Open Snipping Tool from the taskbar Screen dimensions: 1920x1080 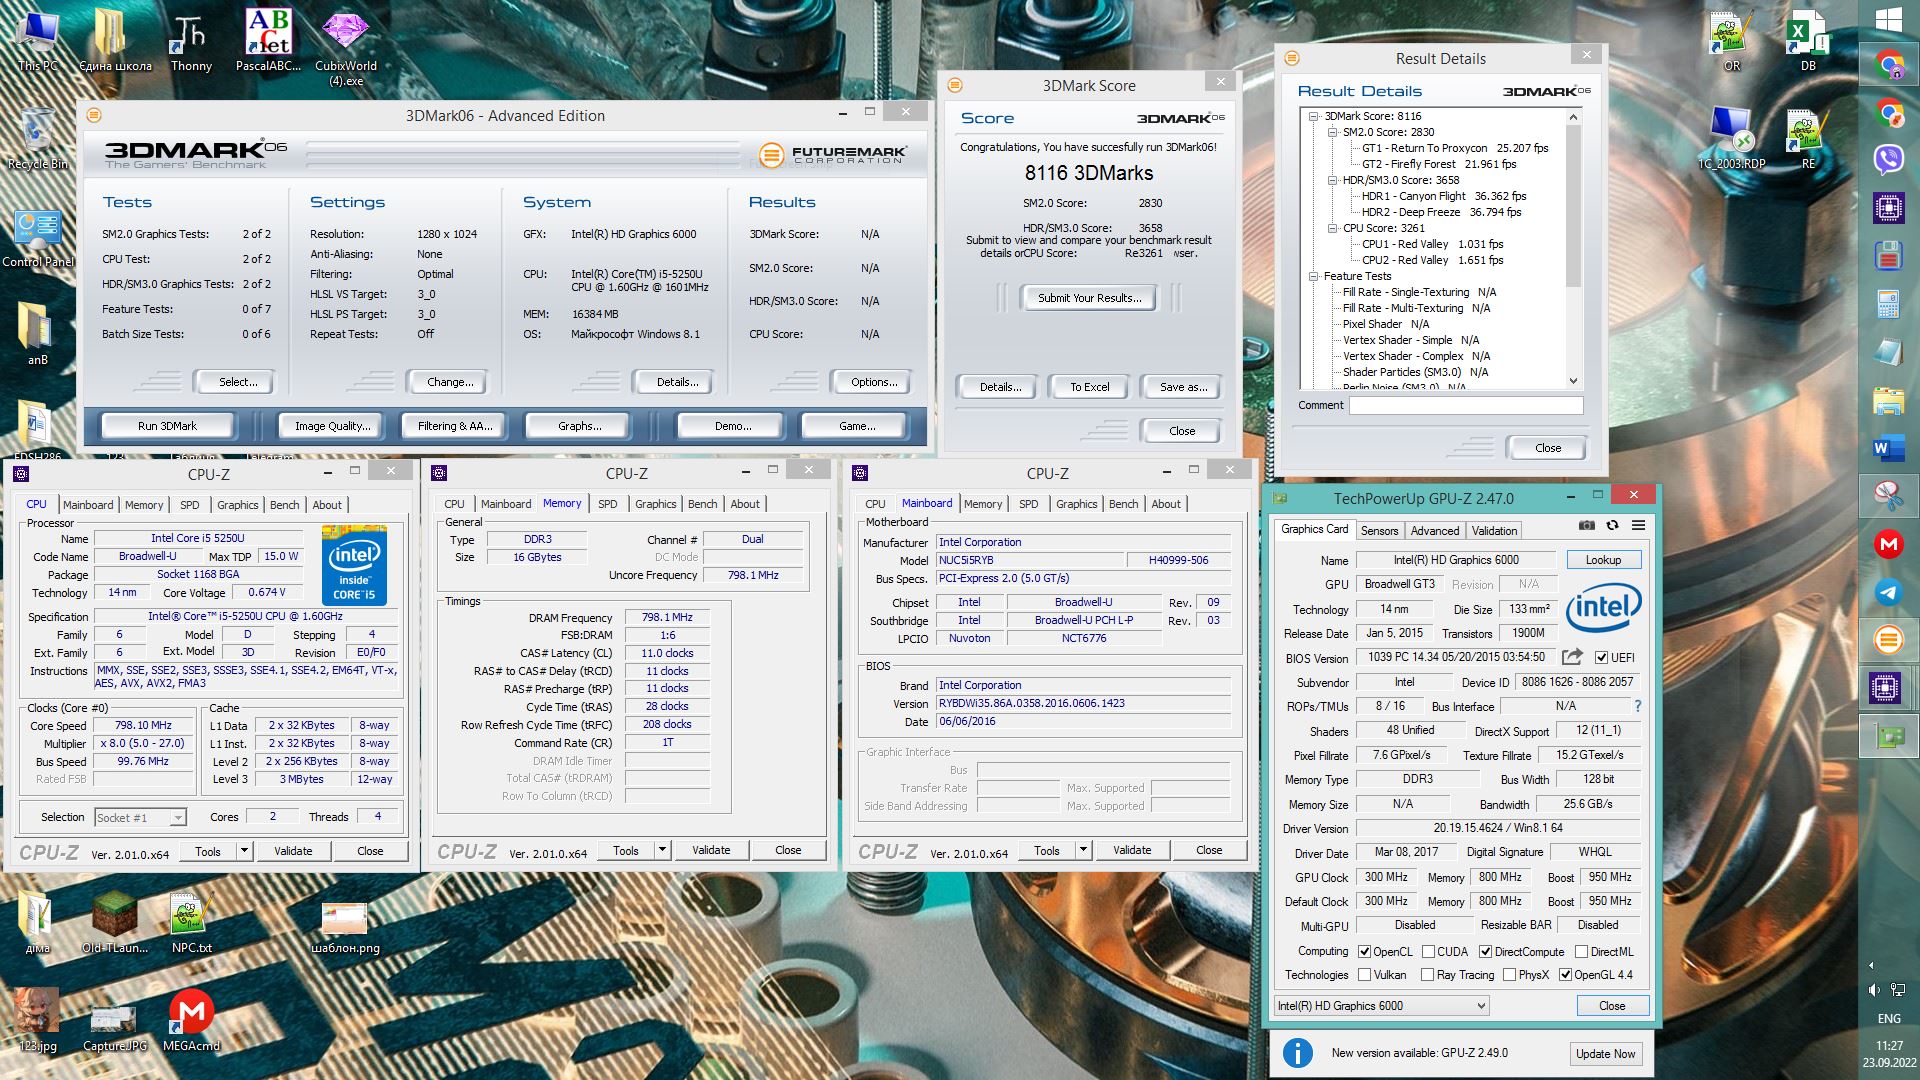point(1888,495)
